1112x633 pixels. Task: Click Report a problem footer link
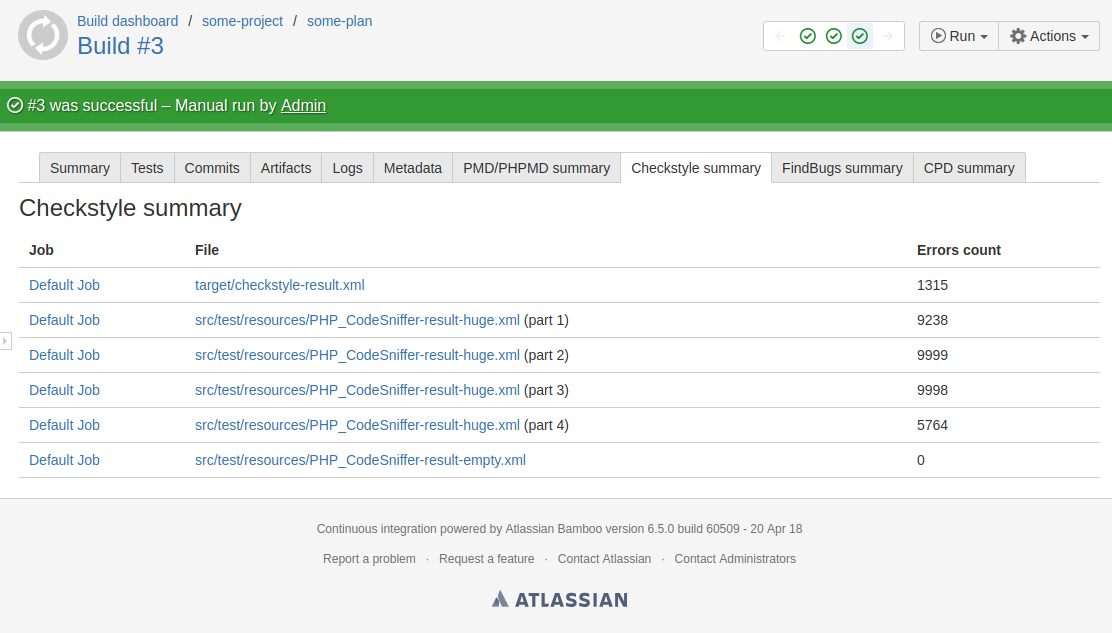pos(369,559)
